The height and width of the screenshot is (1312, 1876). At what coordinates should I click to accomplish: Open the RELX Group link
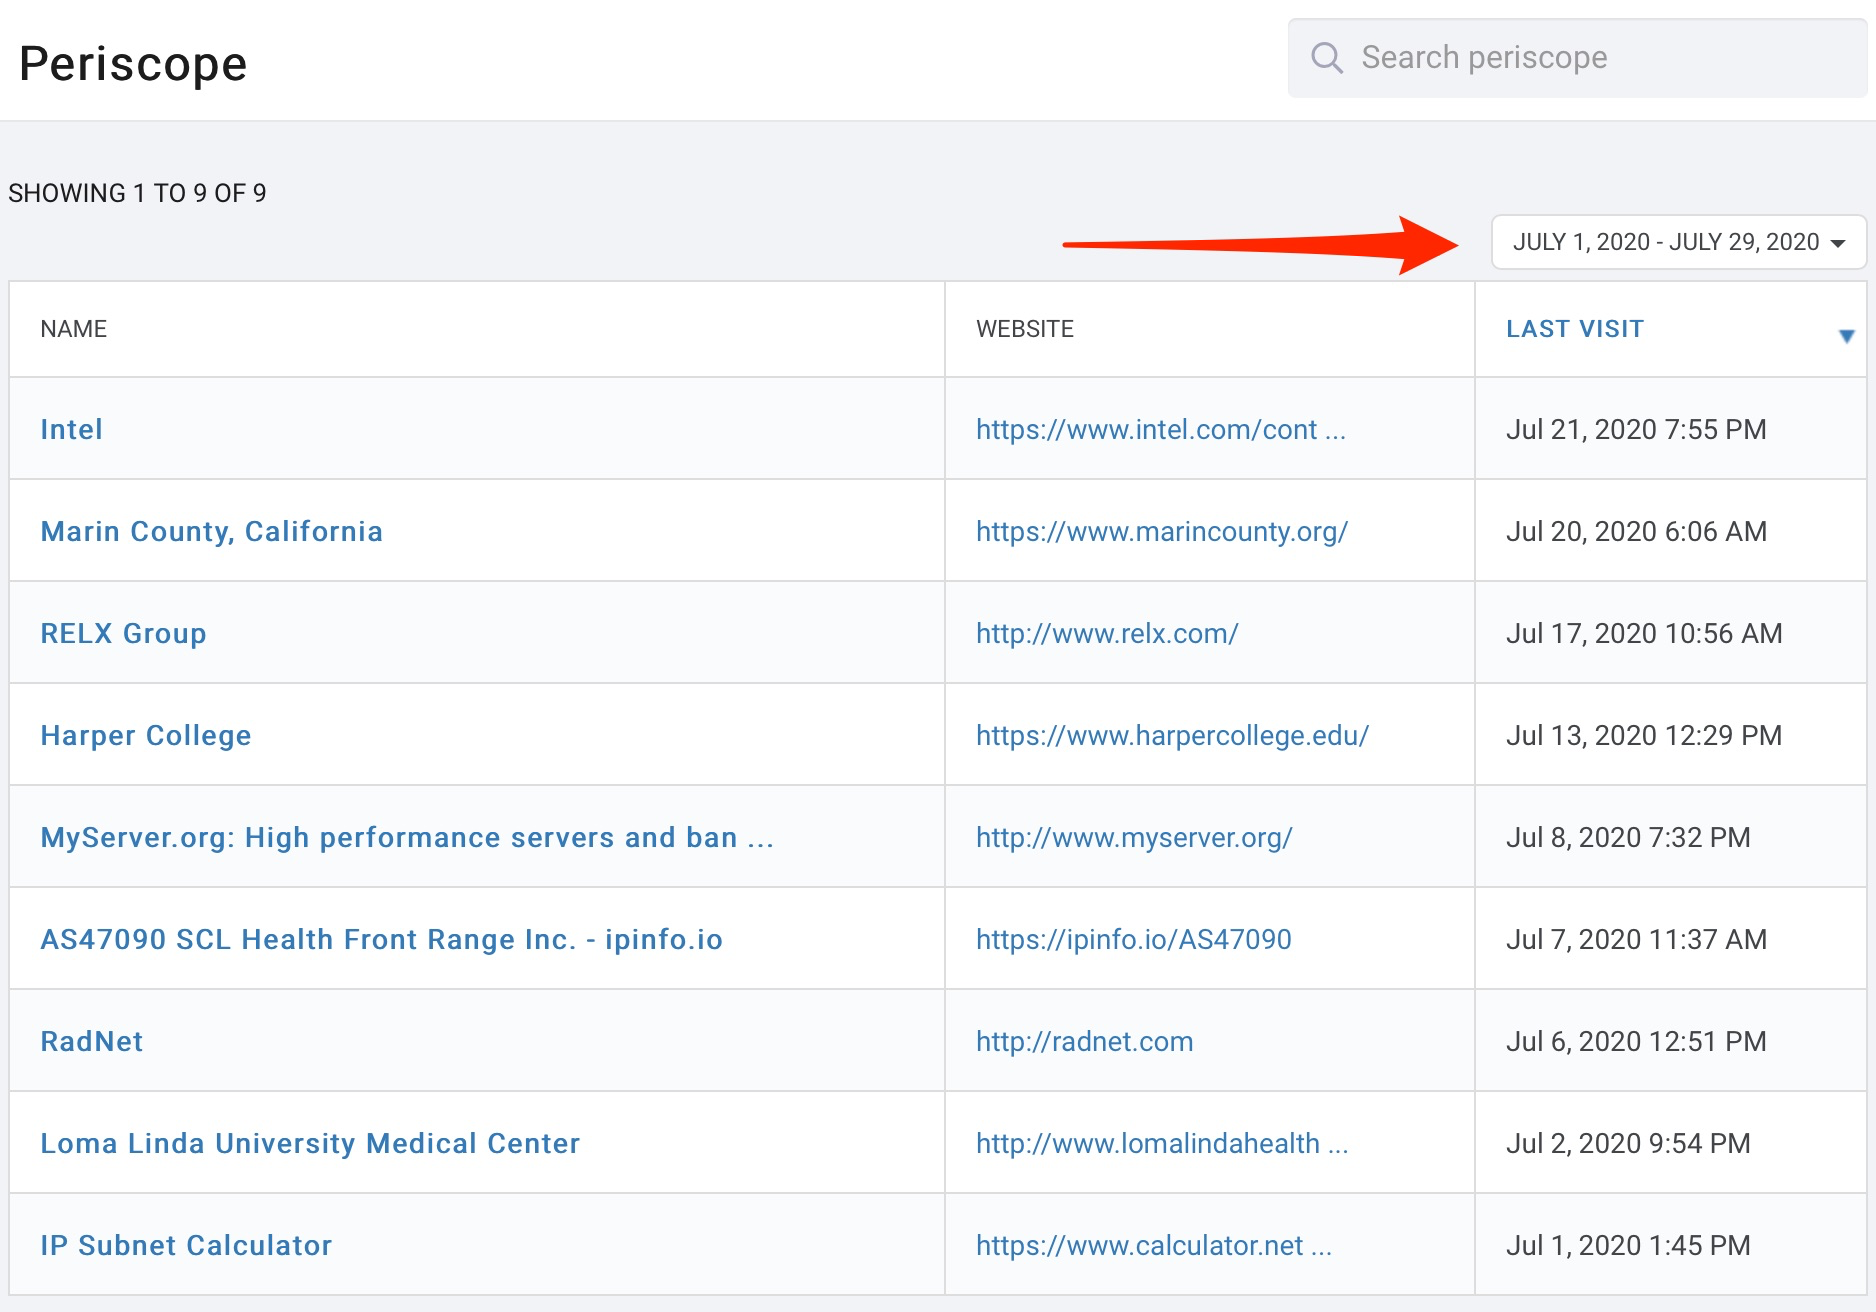[123, 633]
